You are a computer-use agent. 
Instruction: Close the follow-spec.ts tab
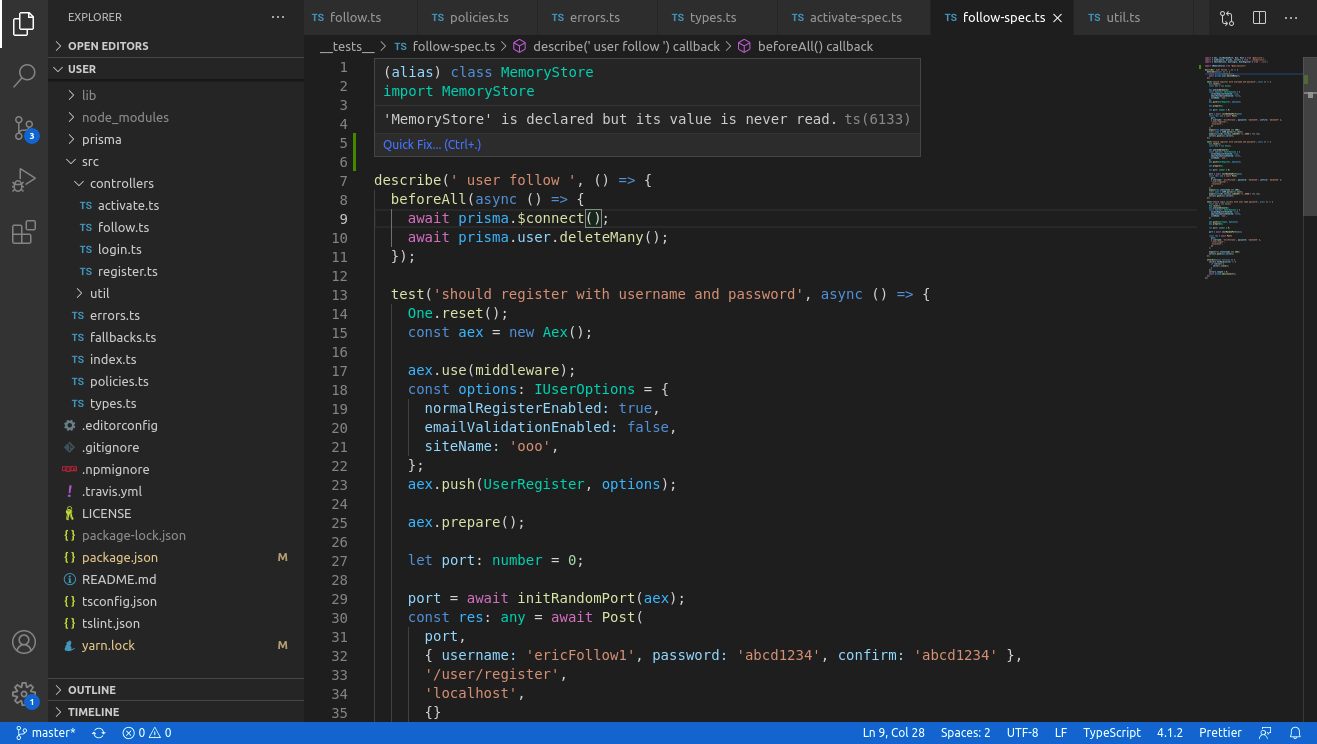(1058, 18)
